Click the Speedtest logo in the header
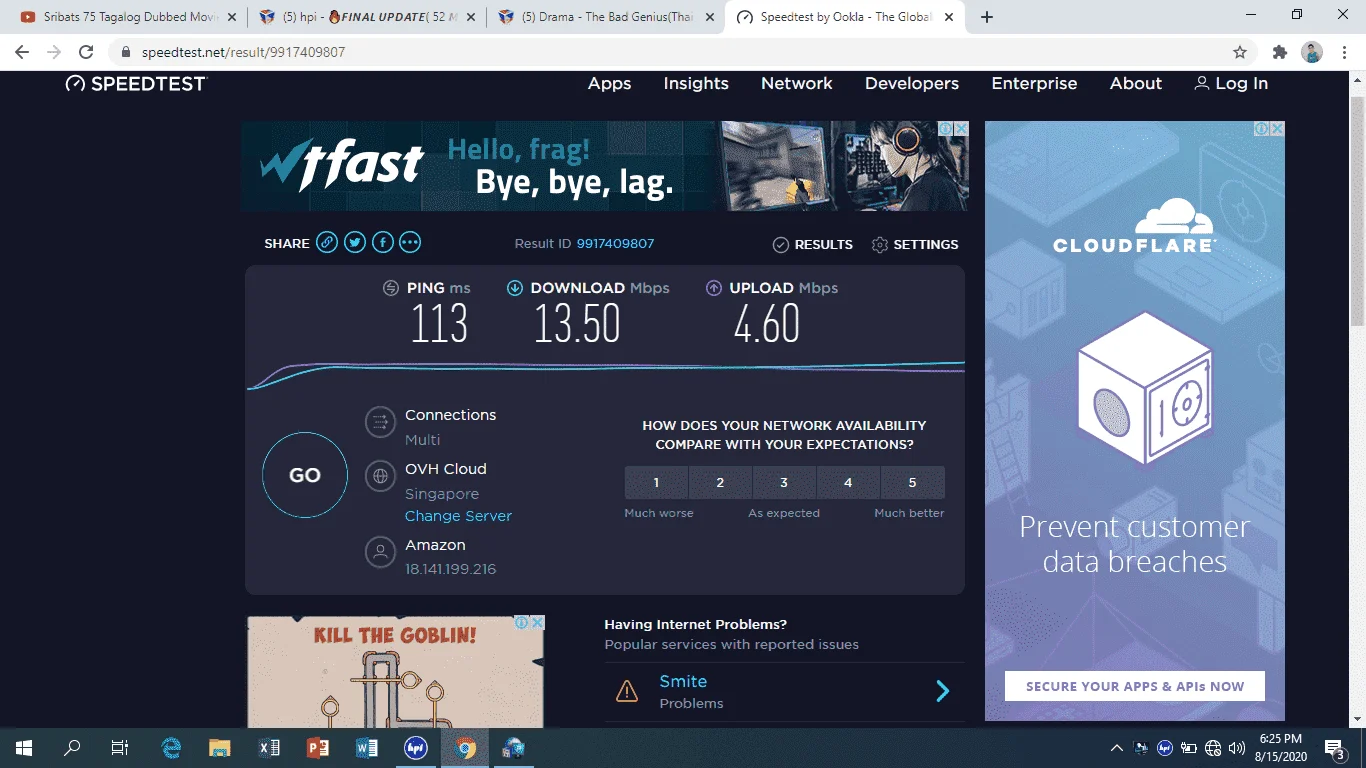This screenshot has width=1366, height=768. 135,84
